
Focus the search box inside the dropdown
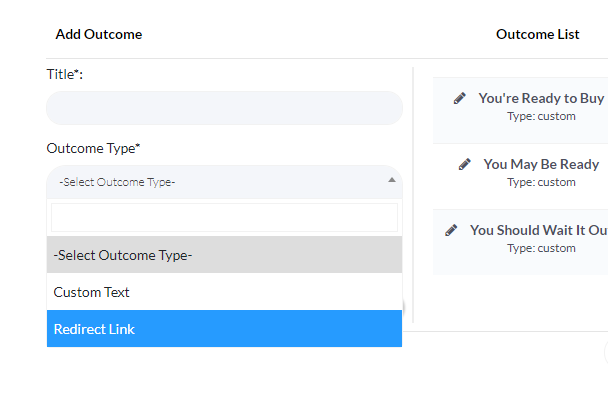pos(224,218)
